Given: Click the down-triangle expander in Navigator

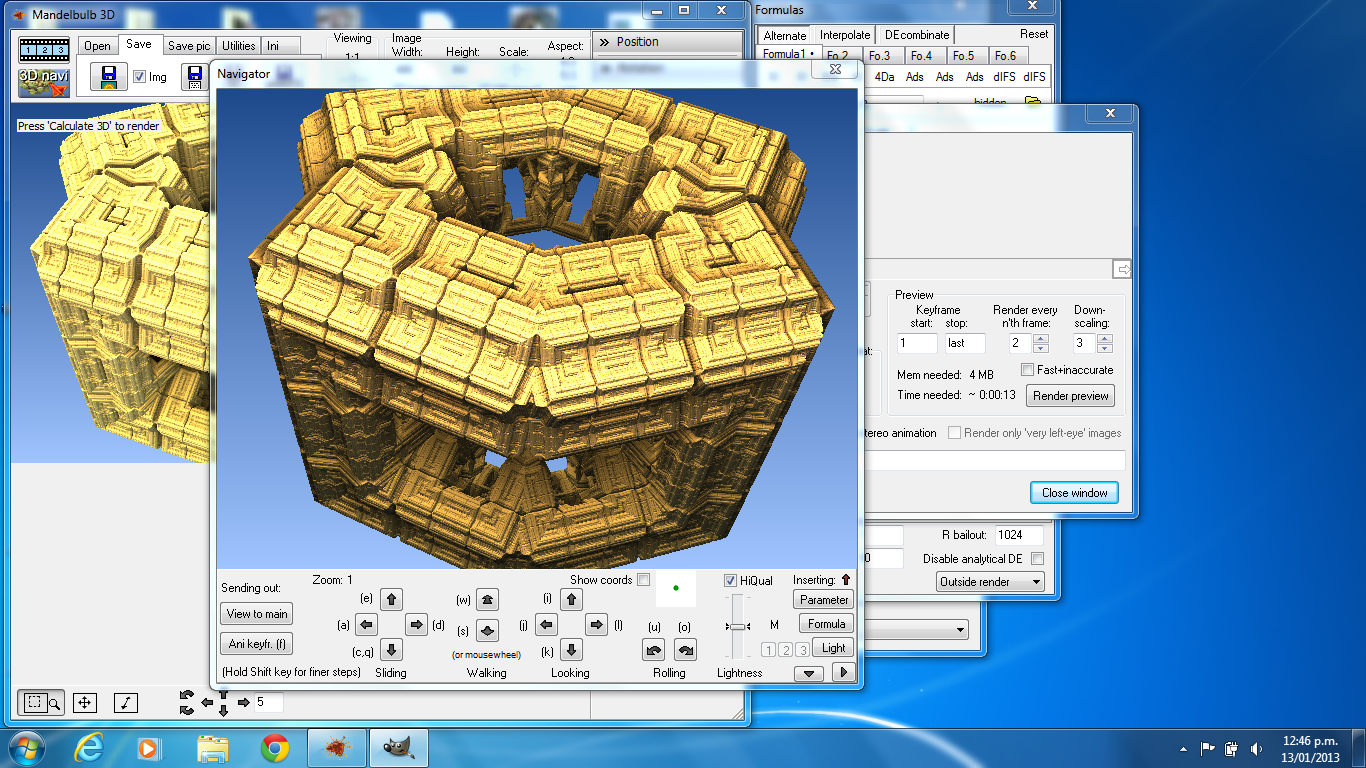Looking at the screenshot, I should point(809,673).
